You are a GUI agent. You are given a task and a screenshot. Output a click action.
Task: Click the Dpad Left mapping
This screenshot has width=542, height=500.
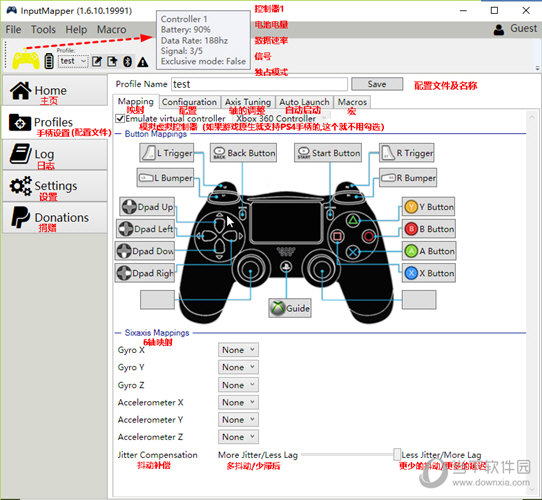[x=145, y=229]
